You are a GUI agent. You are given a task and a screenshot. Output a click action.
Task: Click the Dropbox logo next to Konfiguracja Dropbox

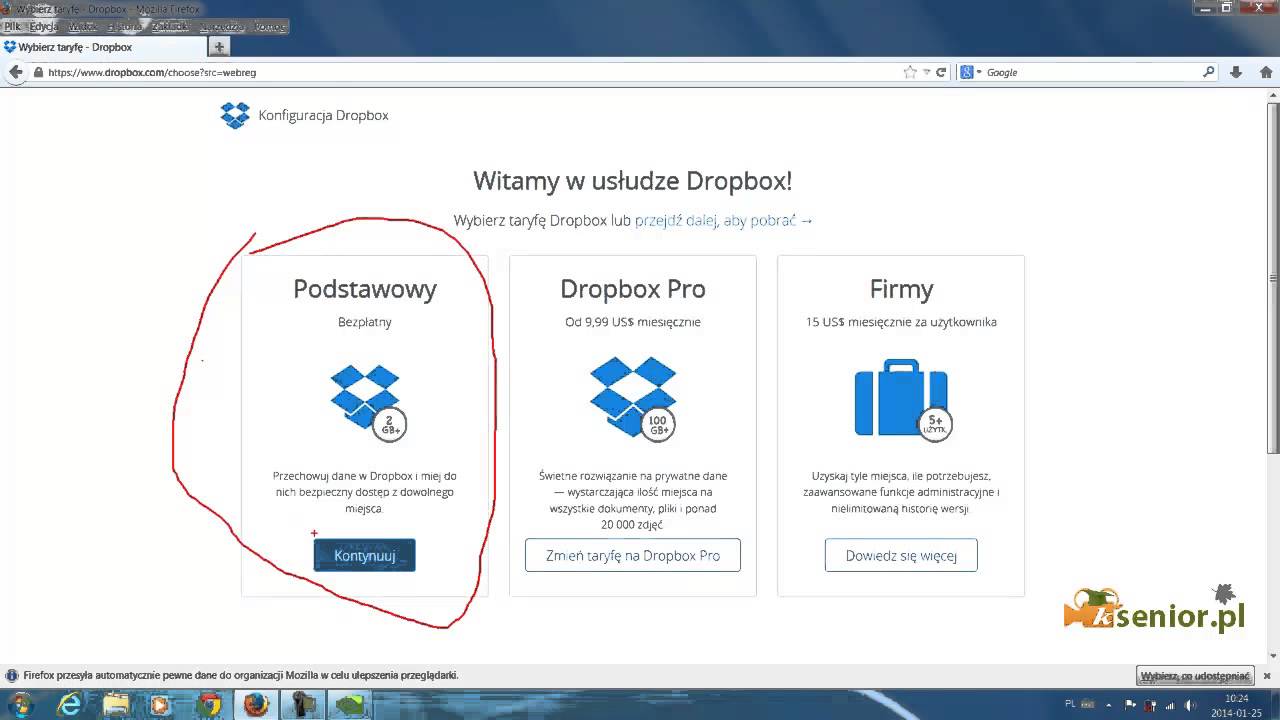click(235, 115)
